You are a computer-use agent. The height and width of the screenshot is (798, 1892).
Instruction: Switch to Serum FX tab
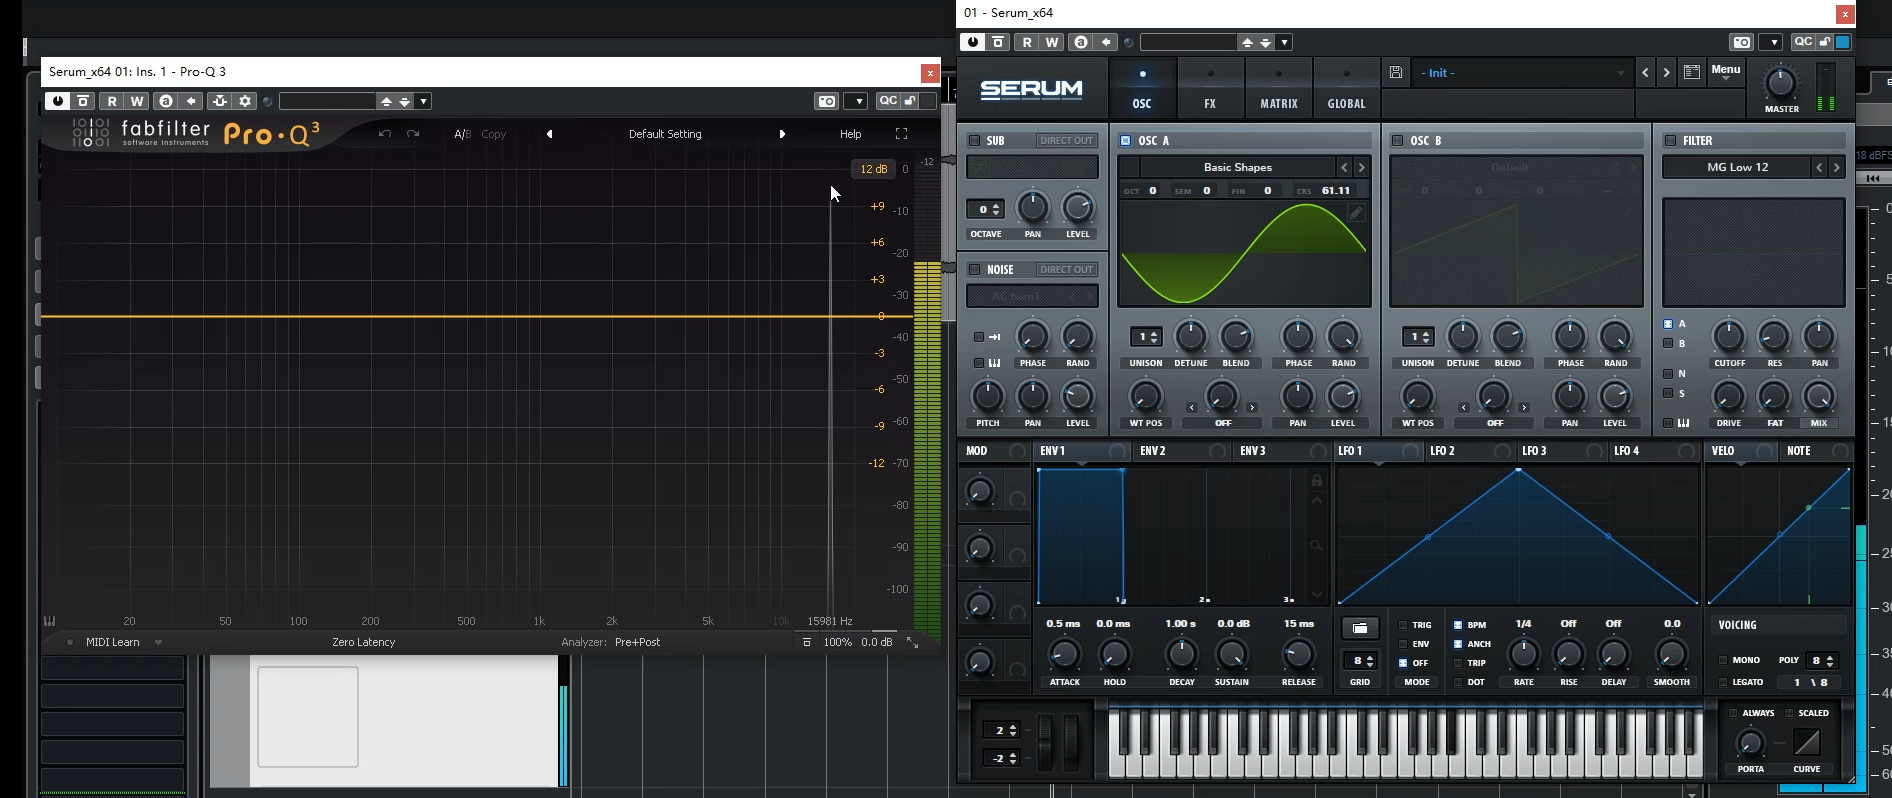[1210, 88]
